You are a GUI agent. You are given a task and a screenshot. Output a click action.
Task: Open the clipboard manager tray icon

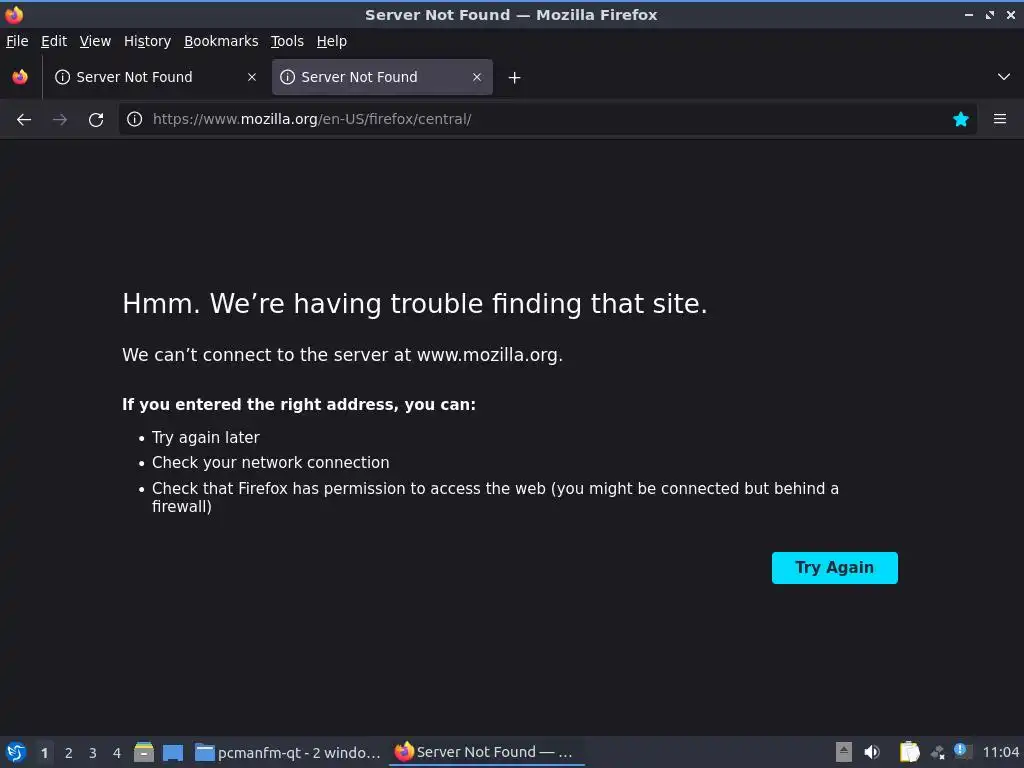[909, 752]
